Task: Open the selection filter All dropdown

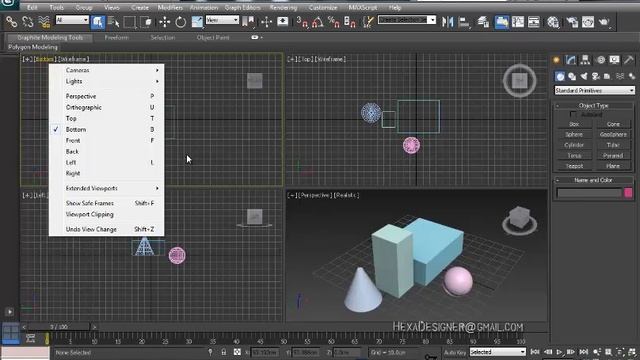Action: (x=72, y=20)
